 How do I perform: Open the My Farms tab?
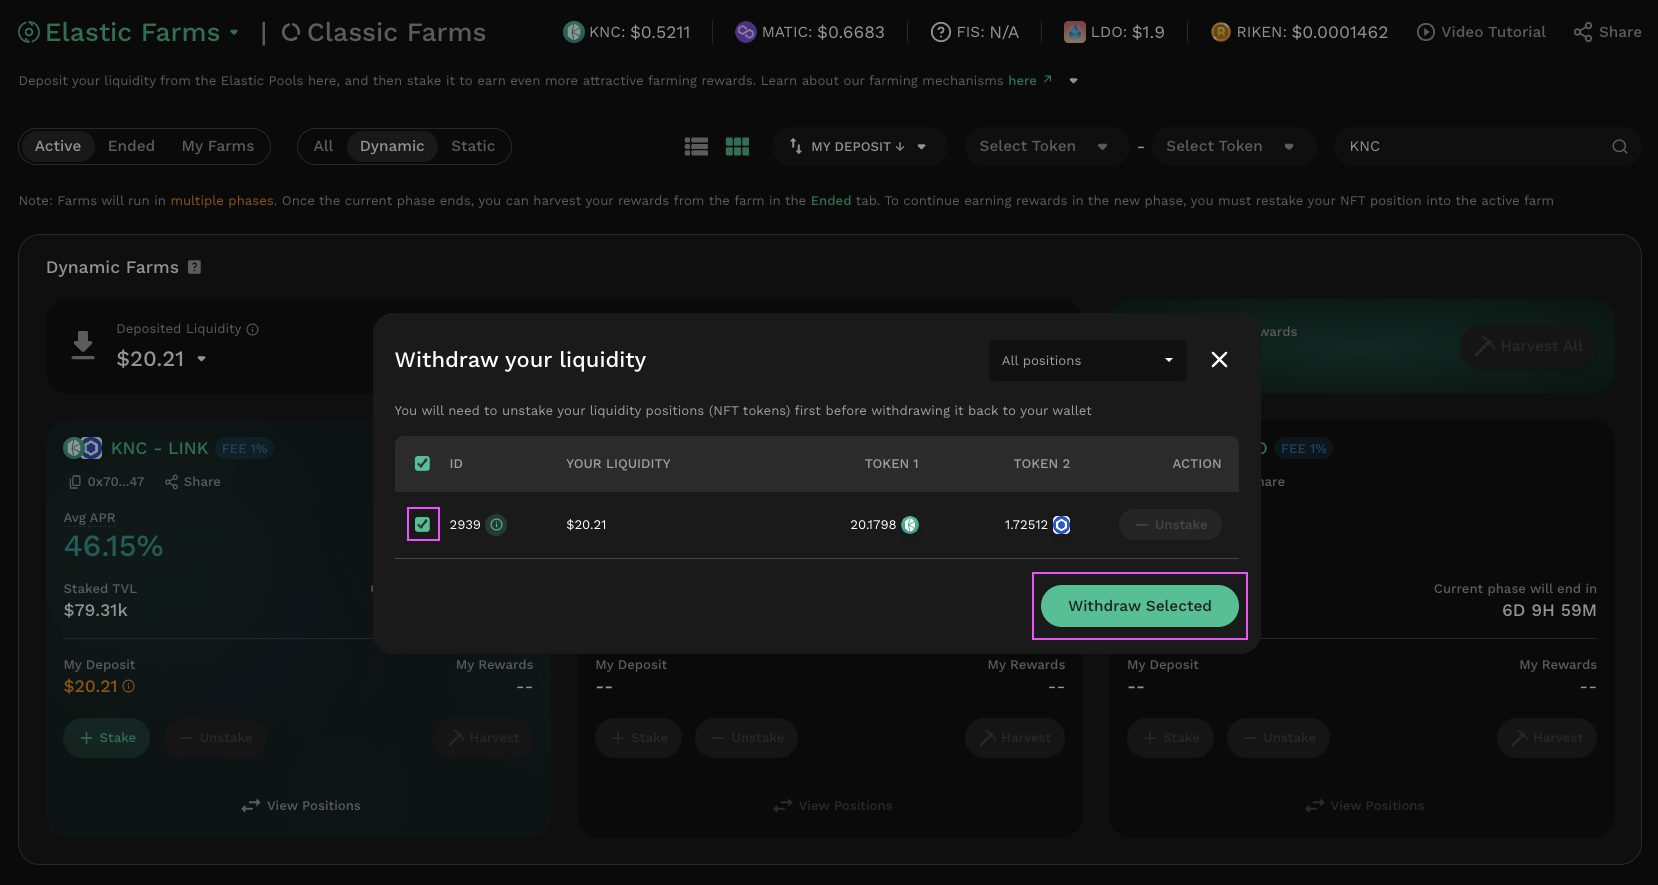click(217, 146)
